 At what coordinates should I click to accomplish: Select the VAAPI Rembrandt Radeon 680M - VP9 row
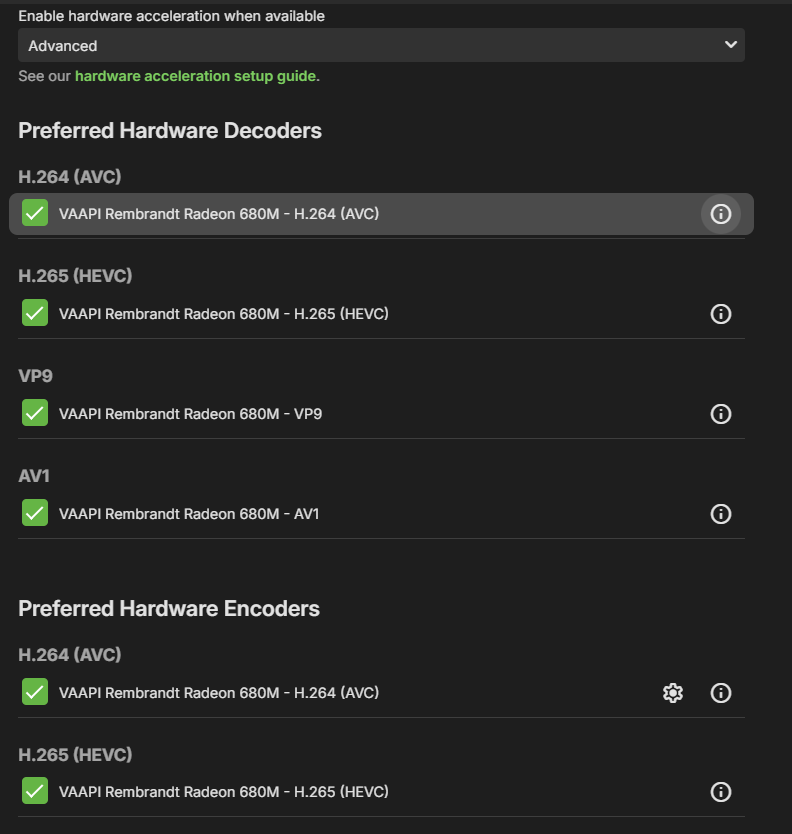(191, 413)
